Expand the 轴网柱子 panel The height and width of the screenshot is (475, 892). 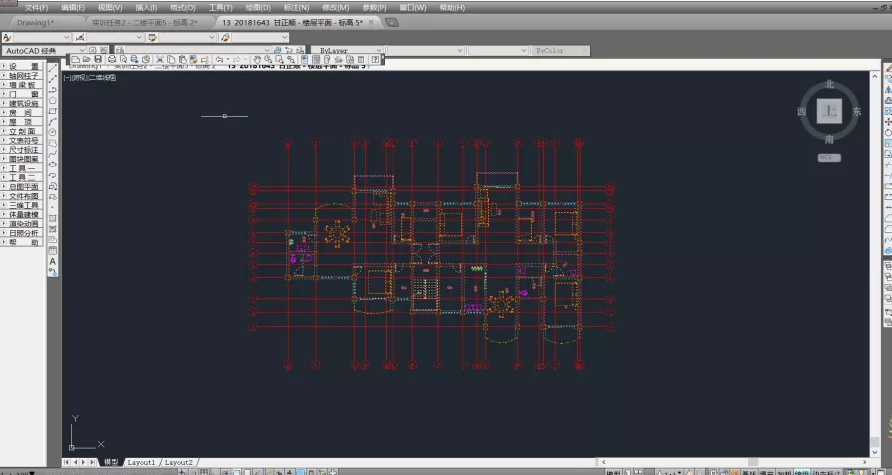(22, 76)
